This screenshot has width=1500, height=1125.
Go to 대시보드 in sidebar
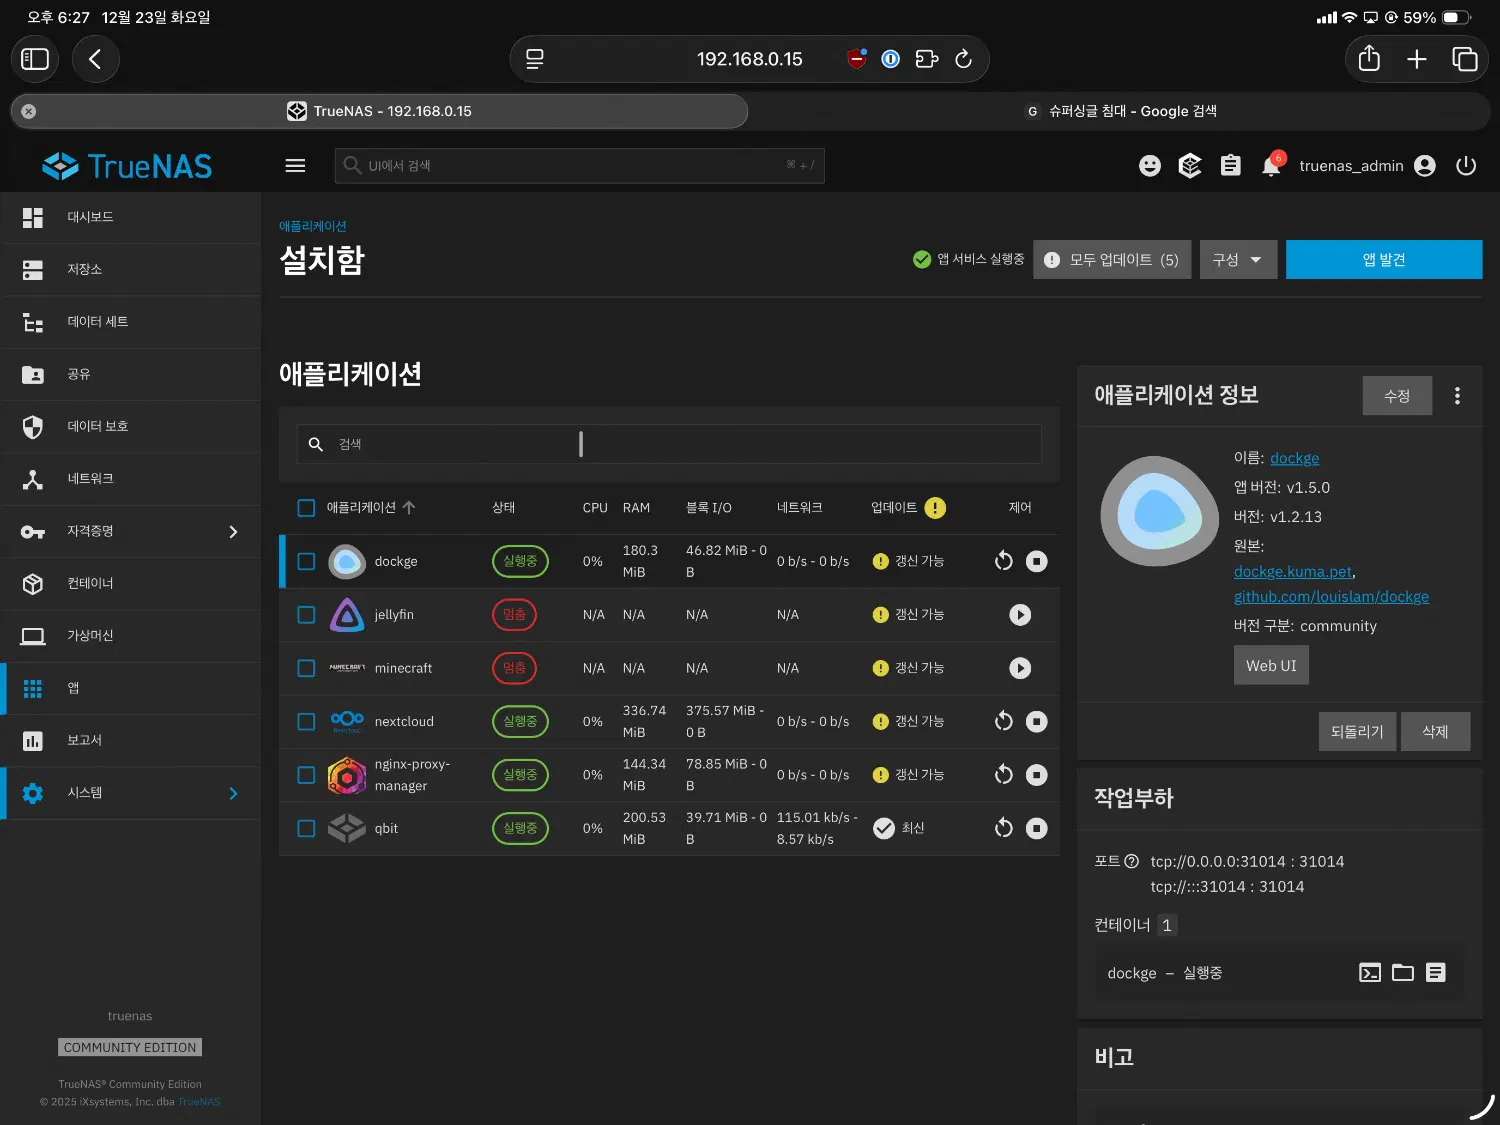(x=90, y=217)
